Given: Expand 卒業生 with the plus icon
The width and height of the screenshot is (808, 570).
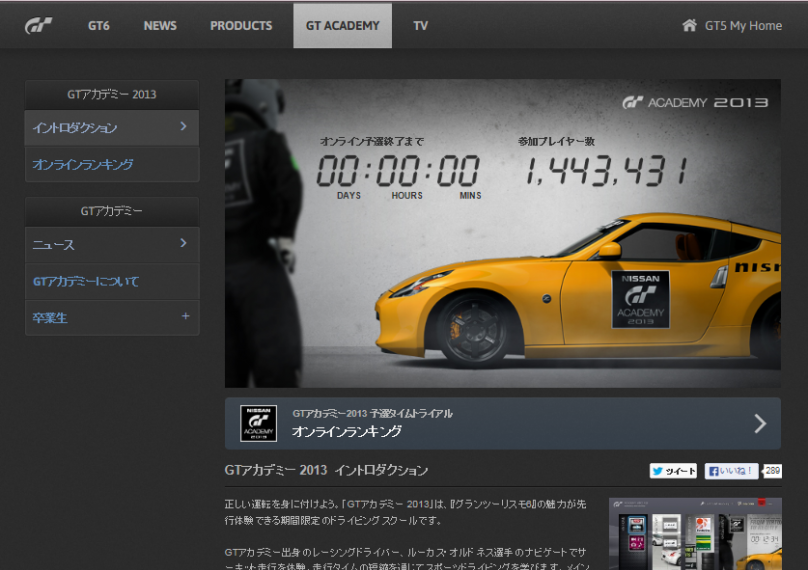Looking at the screenshot, I should click(x=186, y=316).
